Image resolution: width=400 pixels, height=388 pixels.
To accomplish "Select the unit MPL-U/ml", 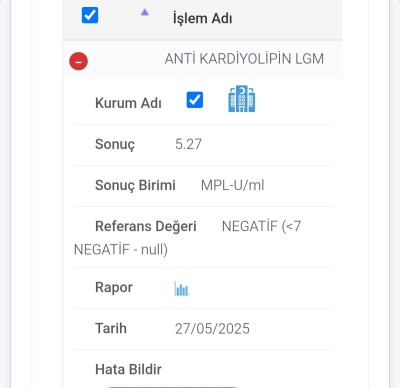I will [232, 185].
